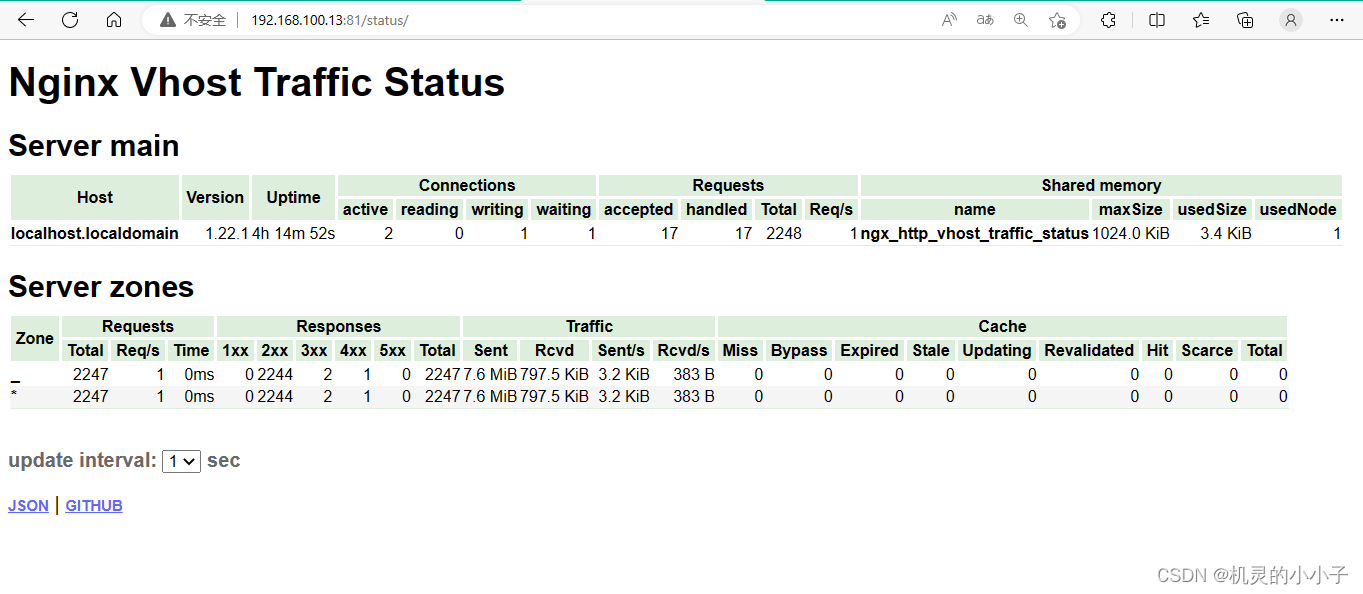Click the Host column header

pyautogui.click(x=95, y=197)
